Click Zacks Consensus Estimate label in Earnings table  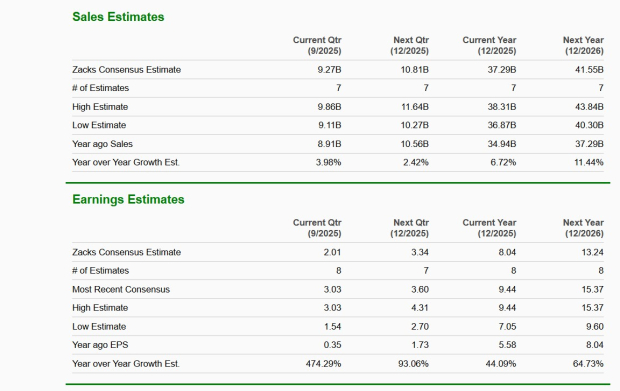coord(127,252)
